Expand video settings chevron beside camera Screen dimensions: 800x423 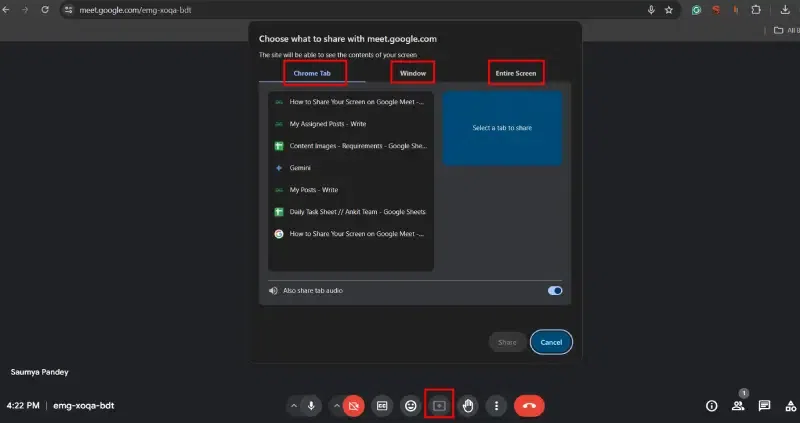point(337,406)
